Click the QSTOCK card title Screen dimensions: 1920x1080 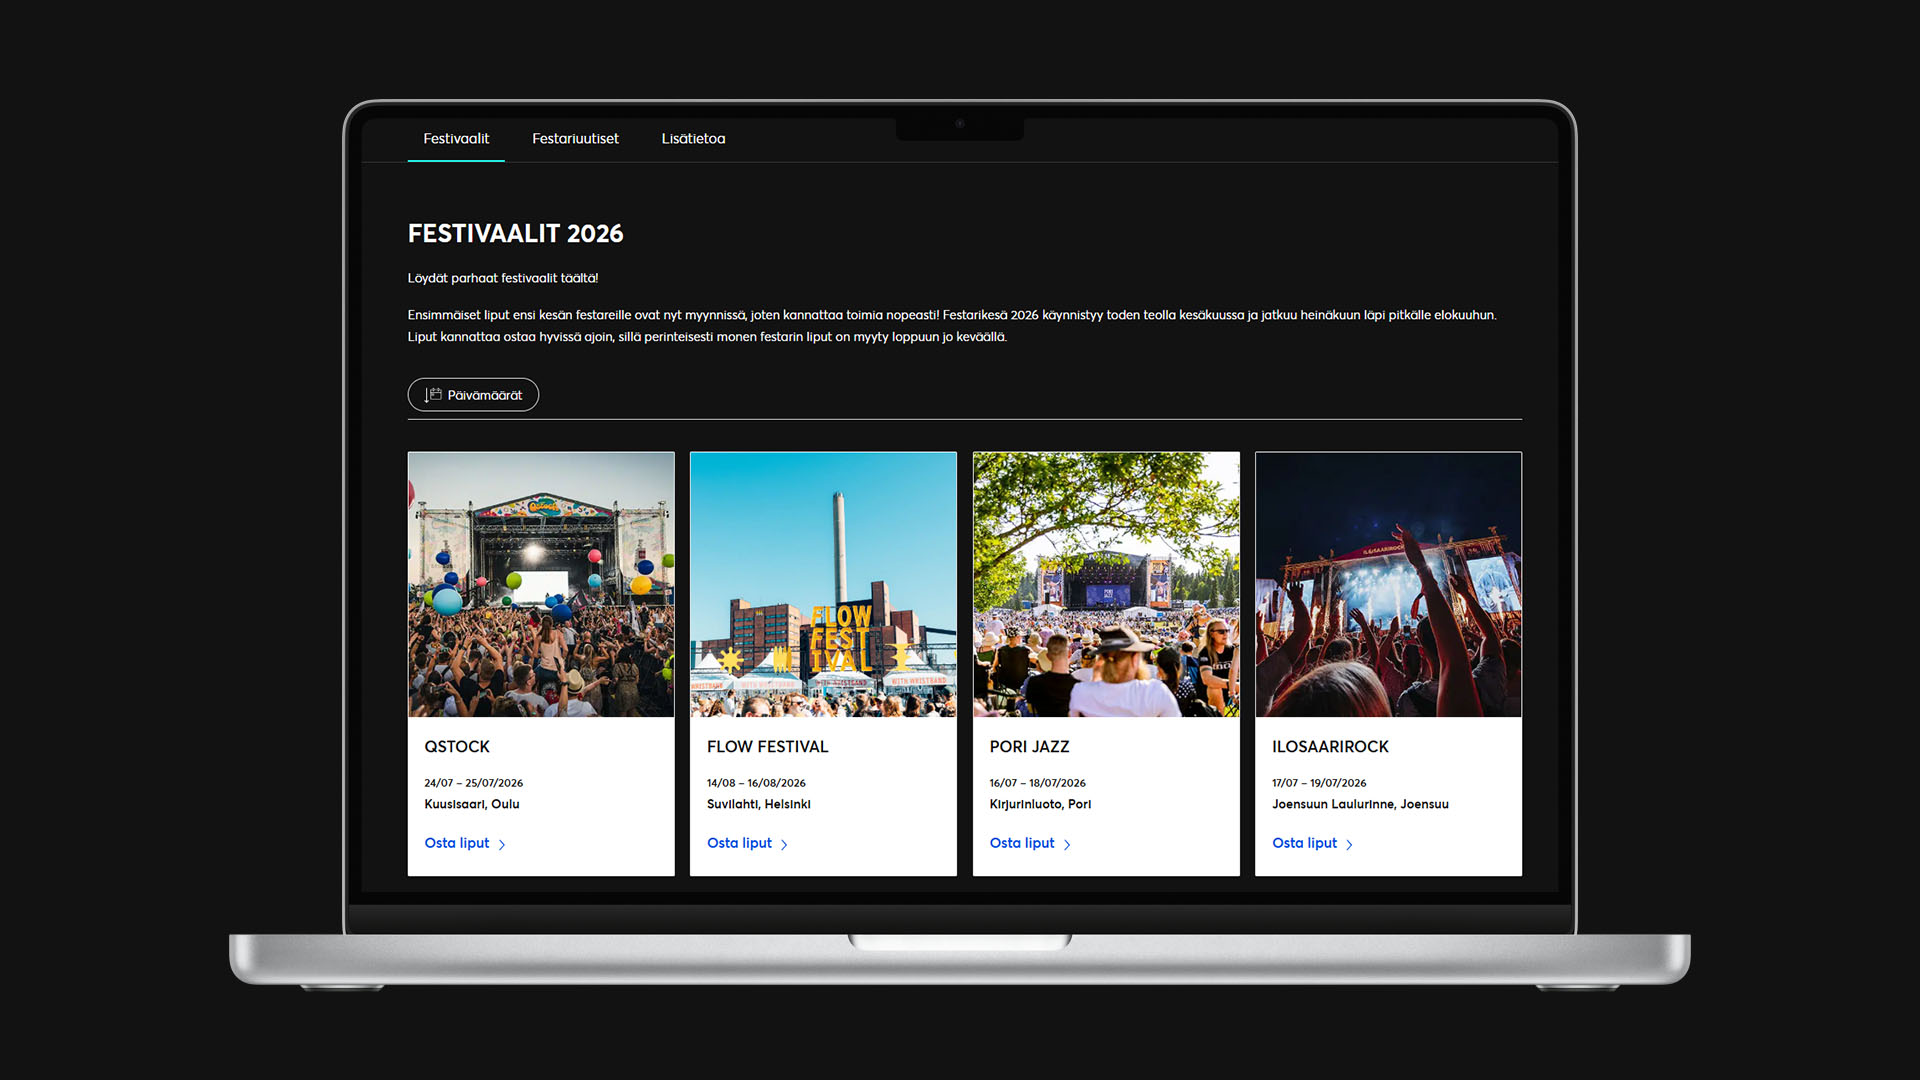(457, 747)
